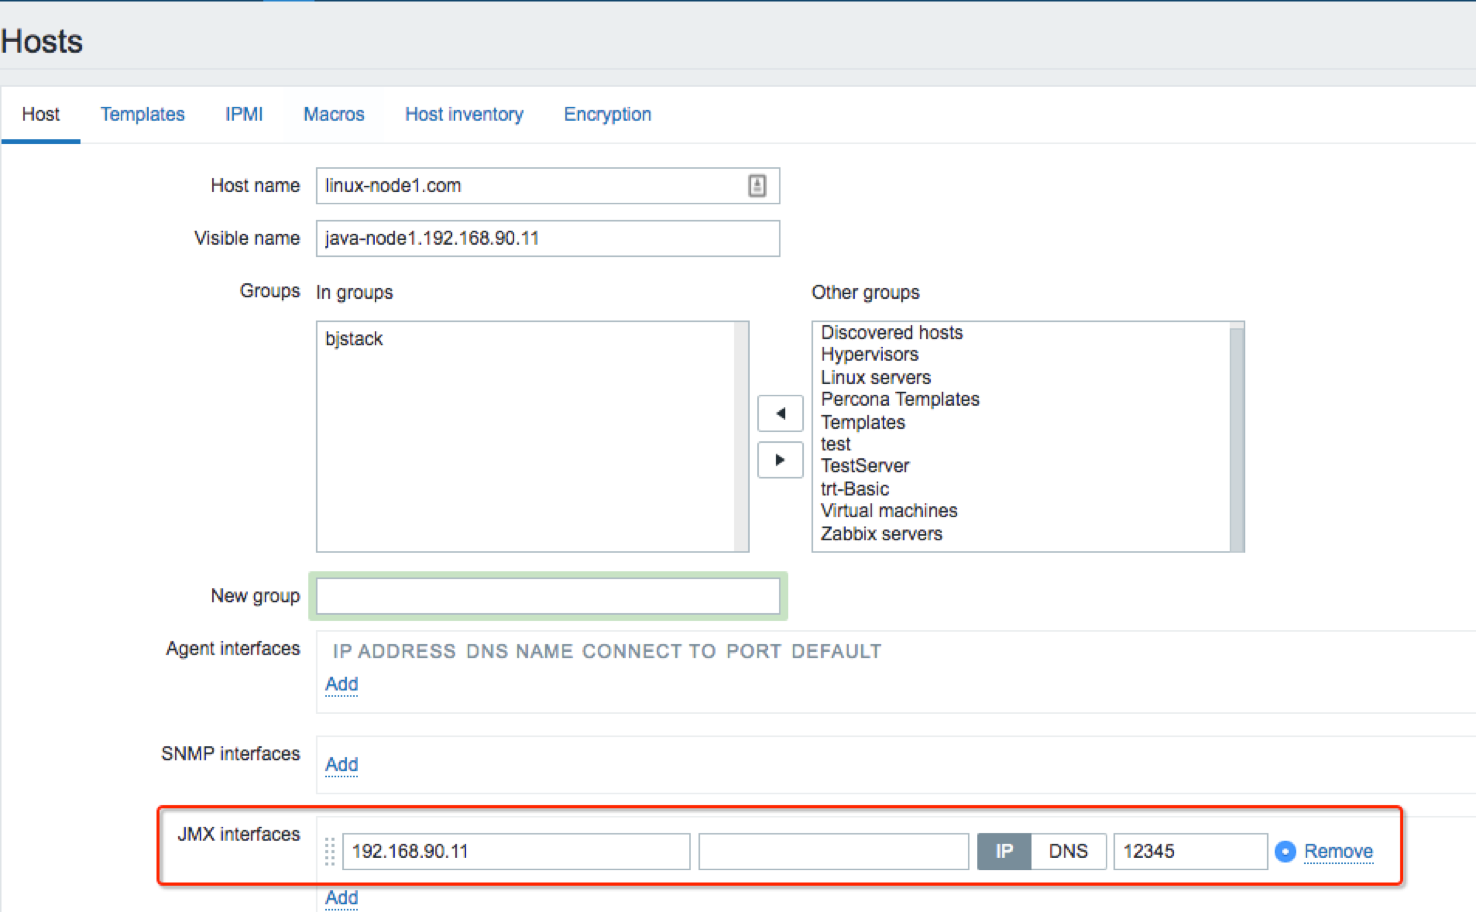The height and width of the screenshot is (912, 1476).
Task: Select Zabbix servers in Other groups
Action: click(x=881, y=534)
